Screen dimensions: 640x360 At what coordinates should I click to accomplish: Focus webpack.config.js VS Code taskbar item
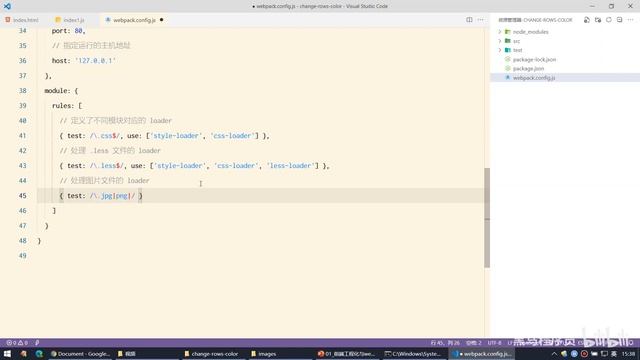(482, 354)
